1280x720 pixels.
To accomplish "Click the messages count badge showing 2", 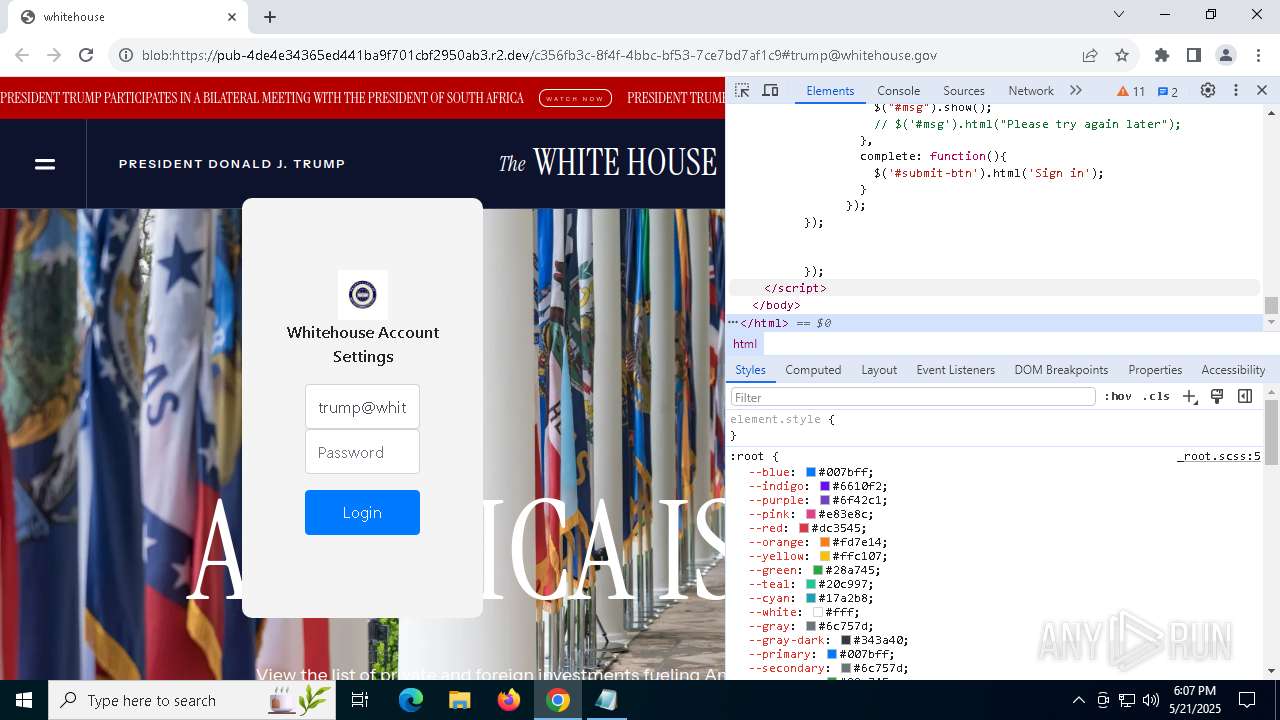I will 1168,91.
